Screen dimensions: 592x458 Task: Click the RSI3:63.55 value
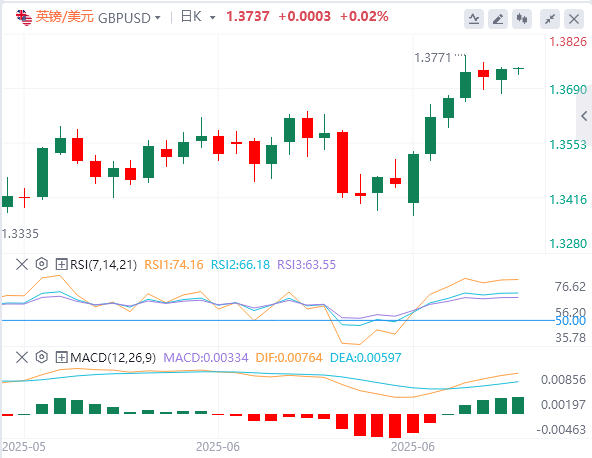[x=306, y=264]
